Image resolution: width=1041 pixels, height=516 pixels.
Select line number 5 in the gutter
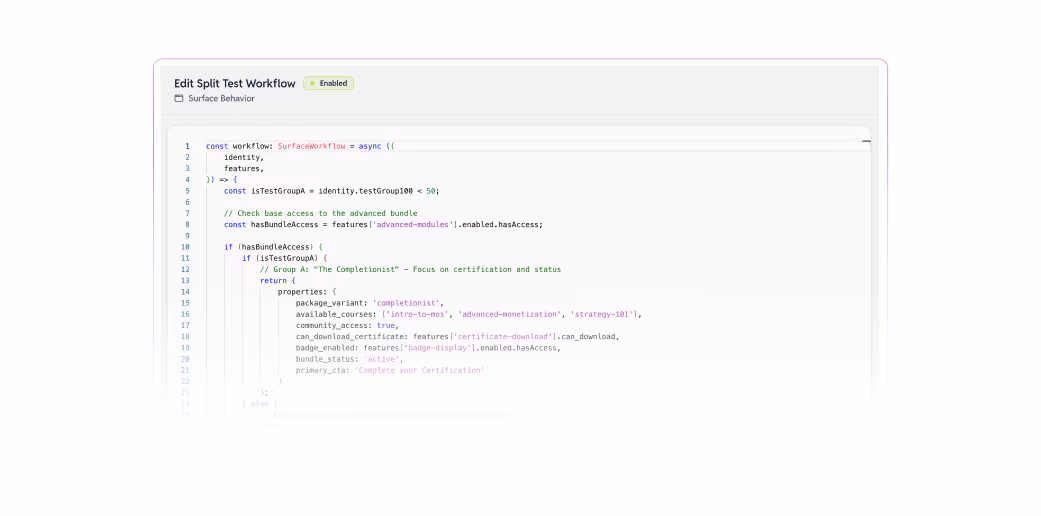[187, 191]
